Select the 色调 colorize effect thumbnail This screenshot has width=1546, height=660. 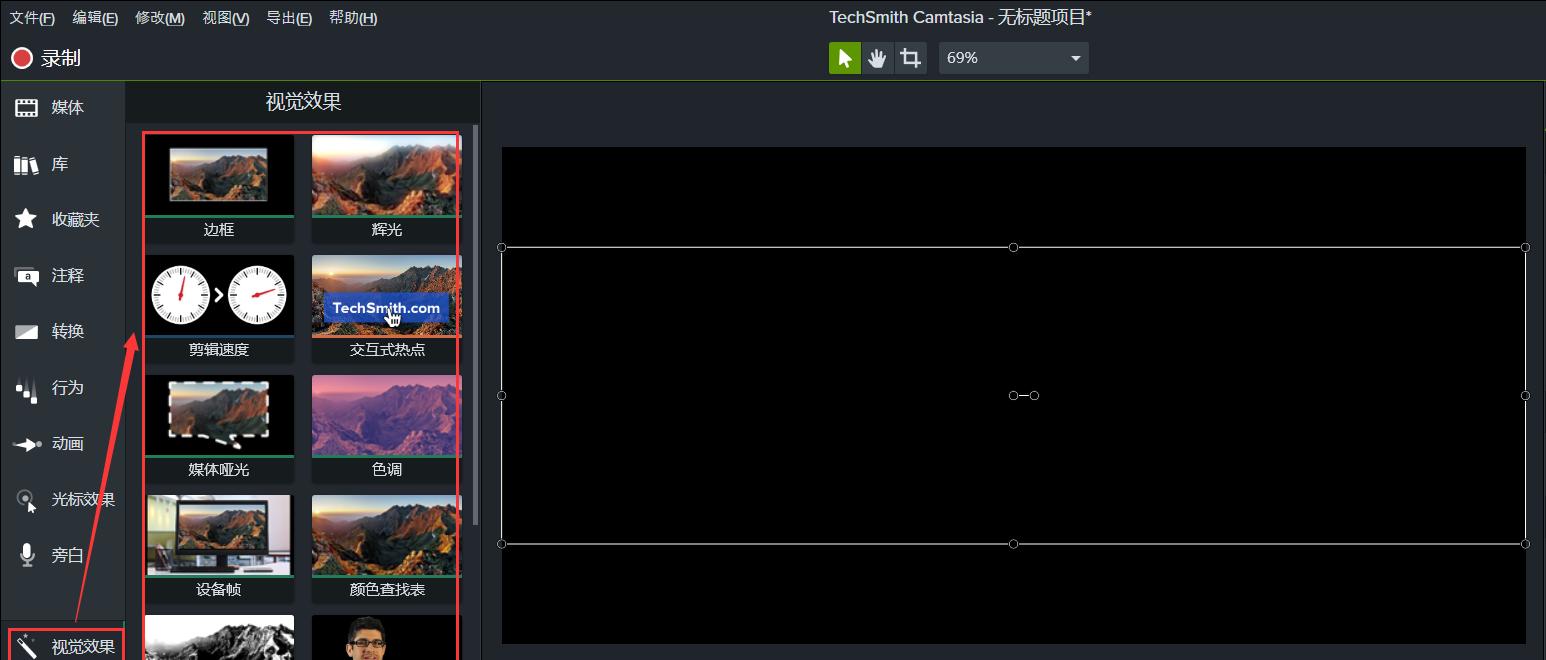[386, 429]
